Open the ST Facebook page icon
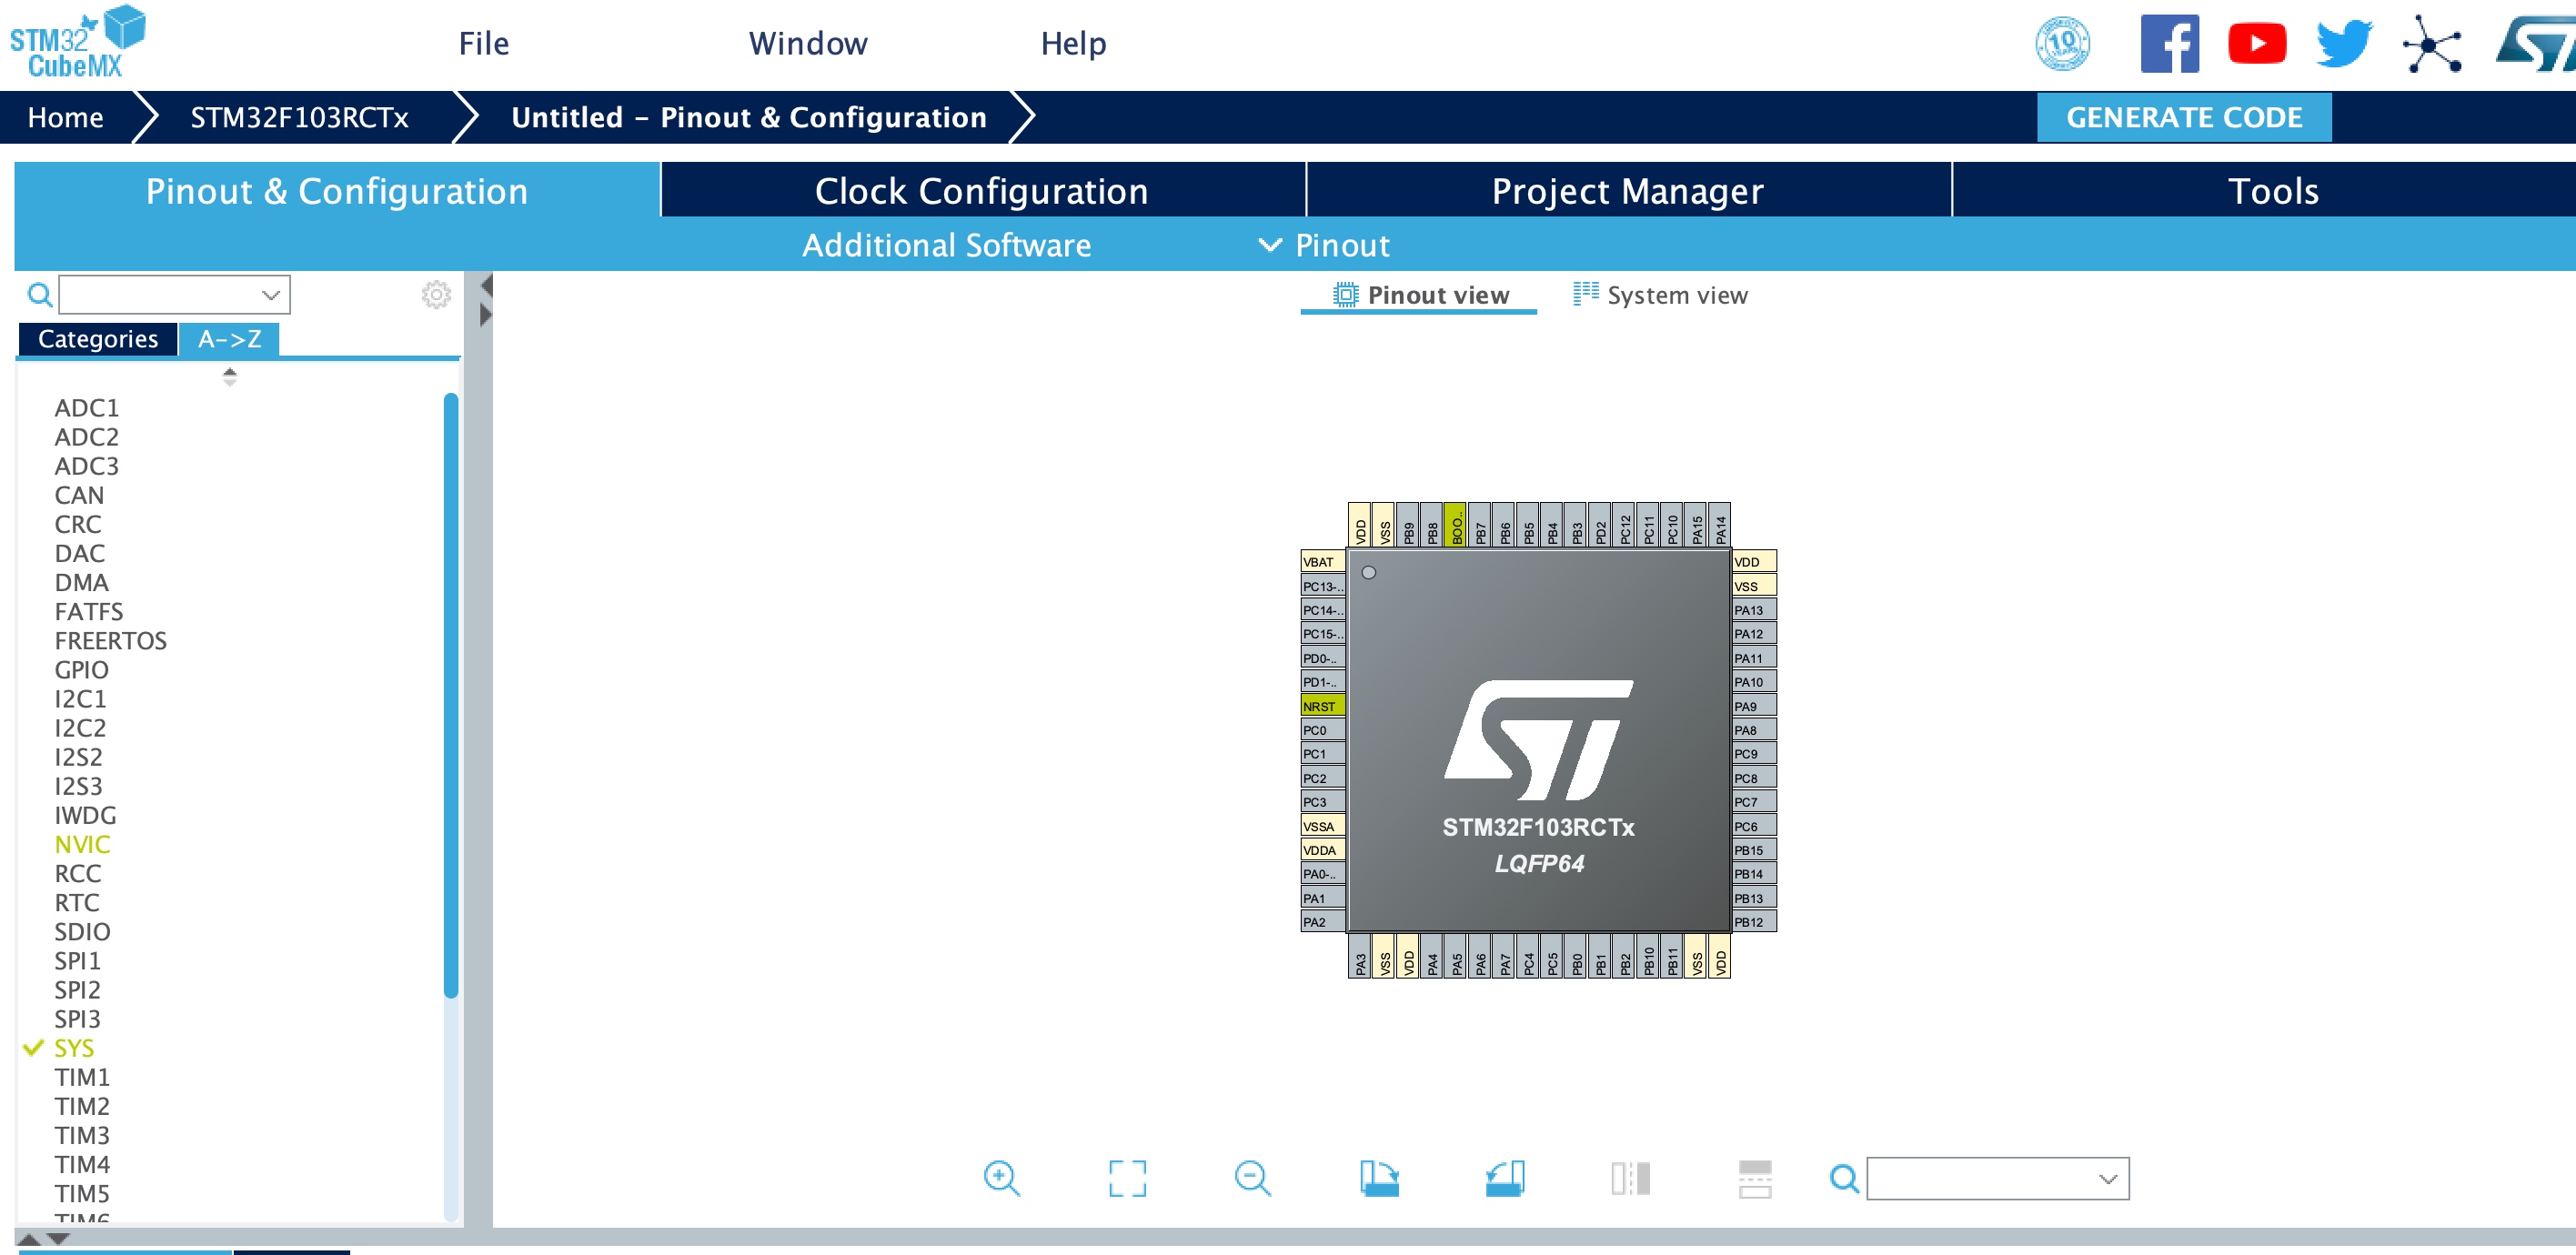 (x=2169, y=44)
